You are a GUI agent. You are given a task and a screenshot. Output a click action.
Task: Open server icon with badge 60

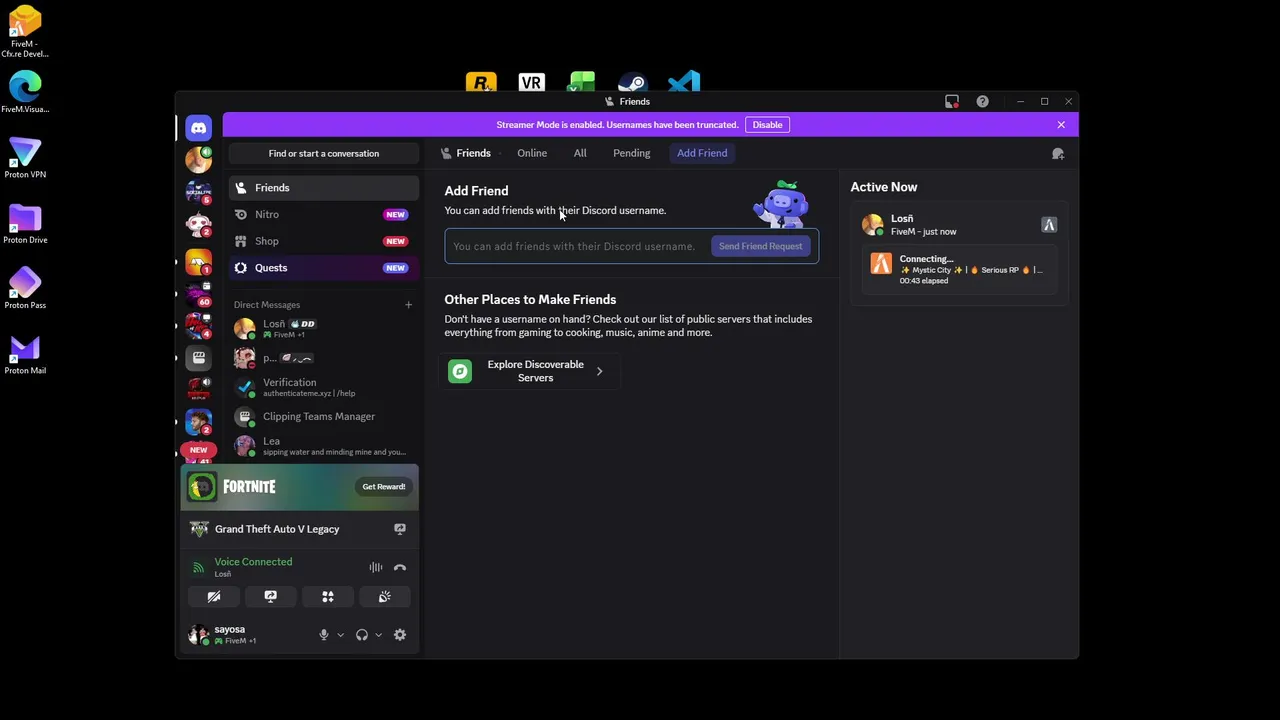198,293
